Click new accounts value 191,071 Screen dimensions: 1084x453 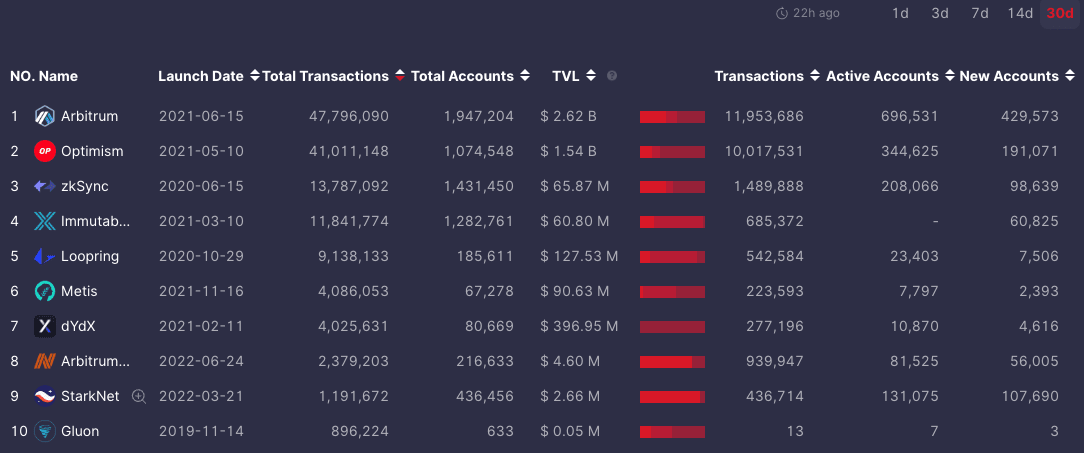[x=1030, y=151]
